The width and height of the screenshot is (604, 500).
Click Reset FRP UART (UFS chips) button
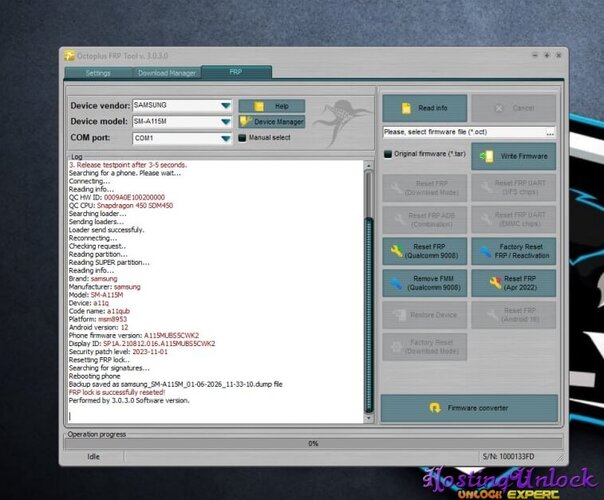[513, 188]
